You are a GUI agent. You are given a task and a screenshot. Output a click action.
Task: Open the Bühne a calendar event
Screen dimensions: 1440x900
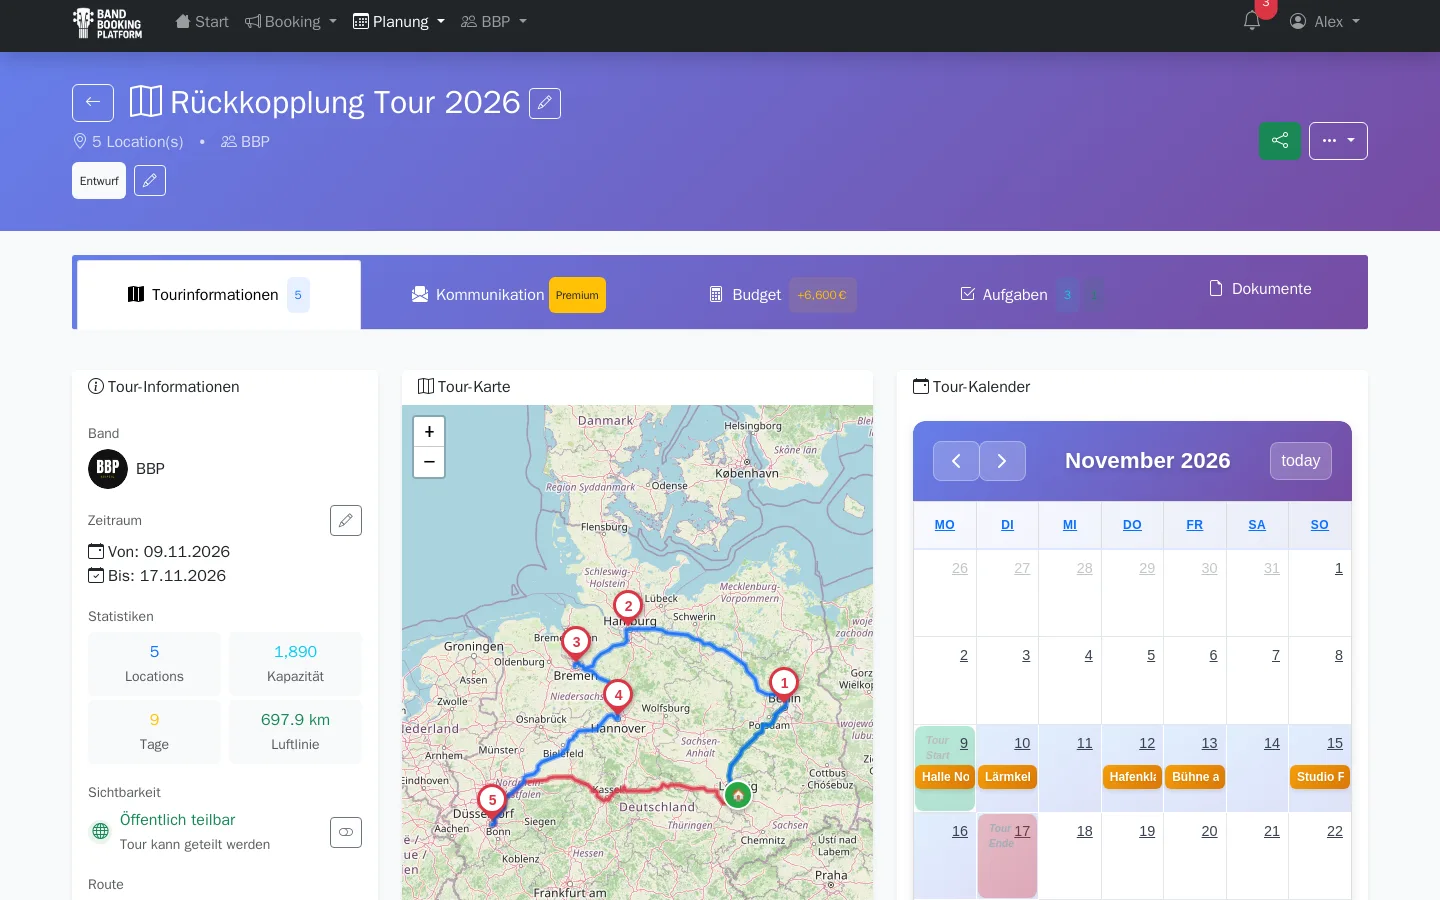click(x=1195, y=777)
